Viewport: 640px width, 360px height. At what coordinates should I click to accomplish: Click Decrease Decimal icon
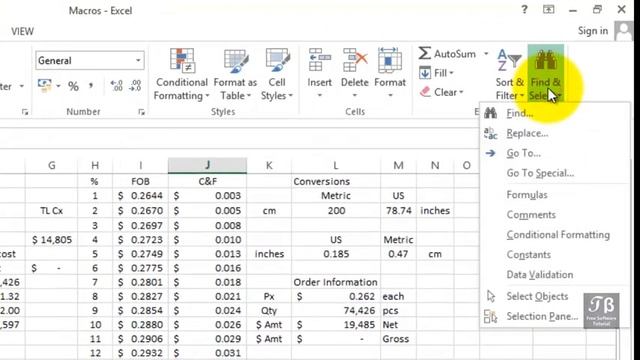[136, 86]
